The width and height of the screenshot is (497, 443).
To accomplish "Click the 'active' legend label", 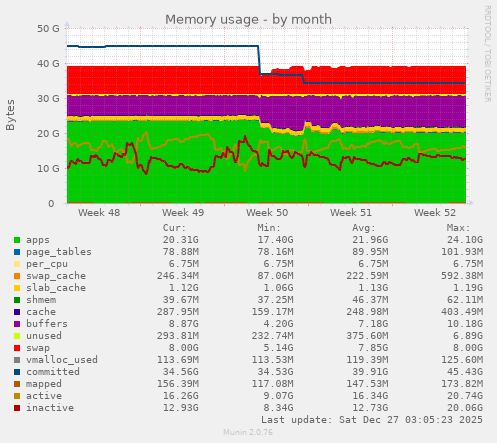I will (44, 396).
